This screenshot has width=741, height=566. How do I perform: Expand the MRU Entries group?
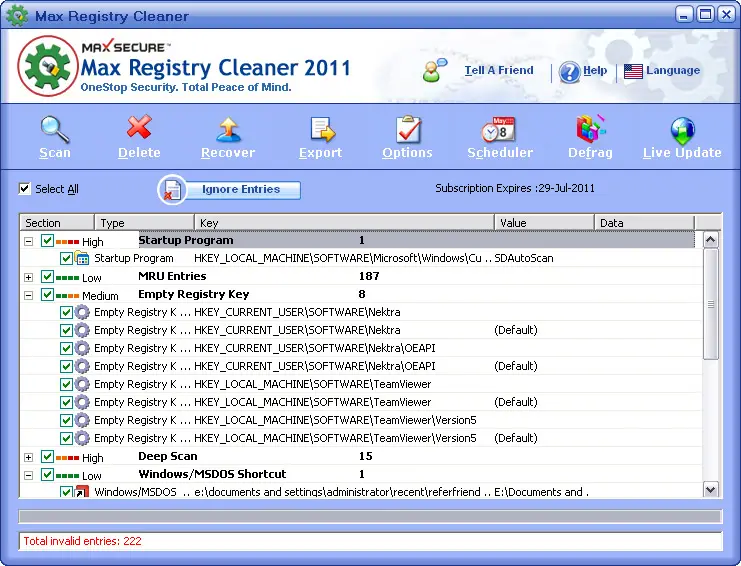click(x=28, y=277)
